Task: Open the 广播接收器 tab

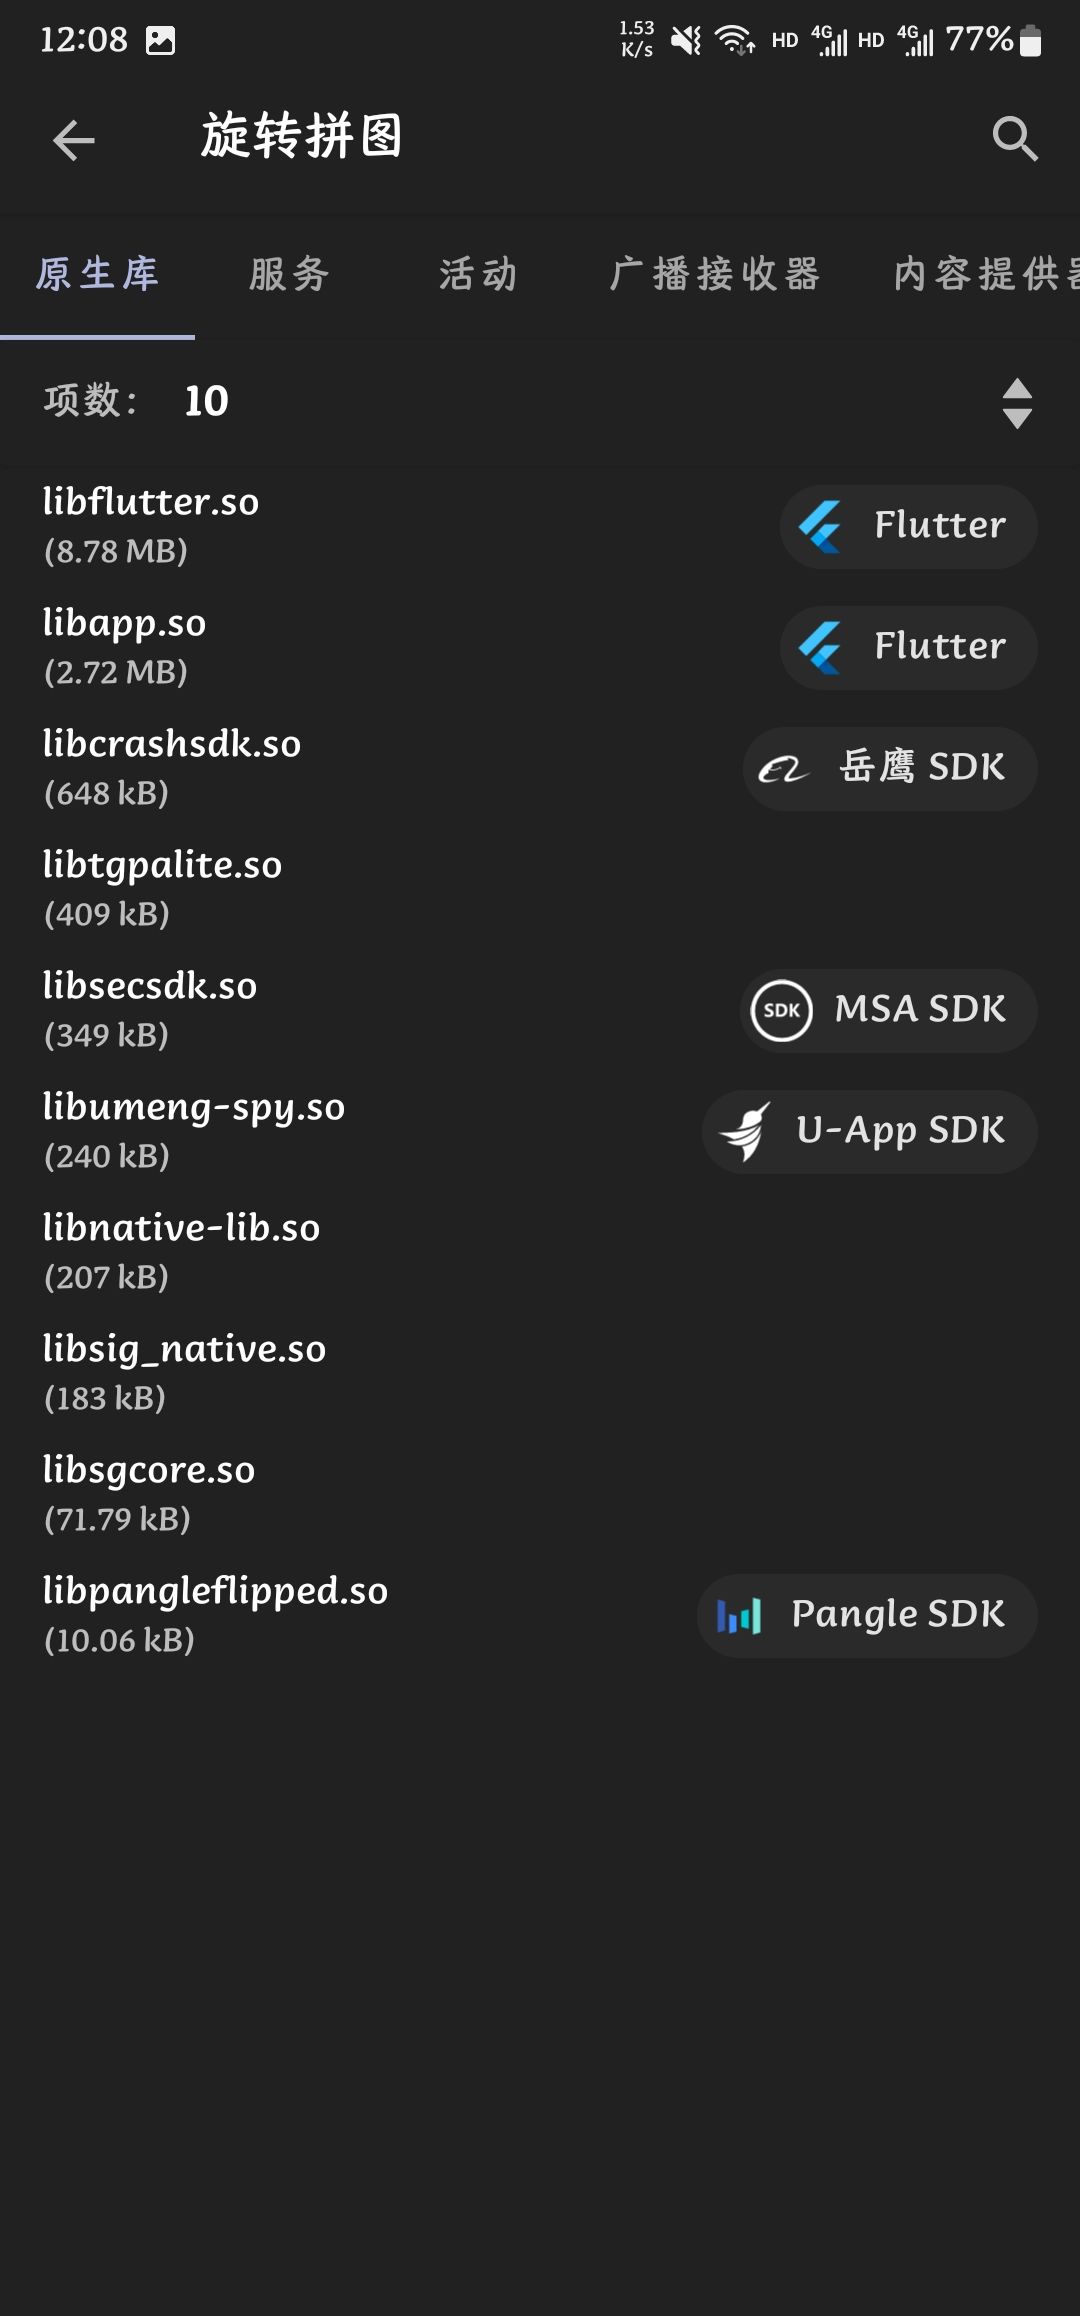Action: coord(714,274)
